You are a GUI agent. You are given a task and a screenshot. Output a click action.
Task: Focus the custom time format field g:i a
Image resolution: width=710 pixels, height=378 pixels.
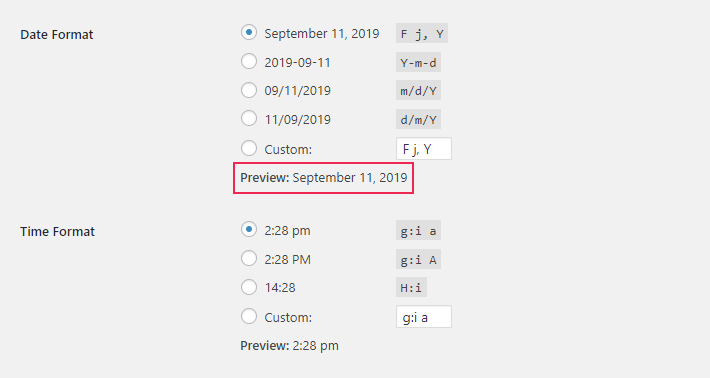[424, 317]
